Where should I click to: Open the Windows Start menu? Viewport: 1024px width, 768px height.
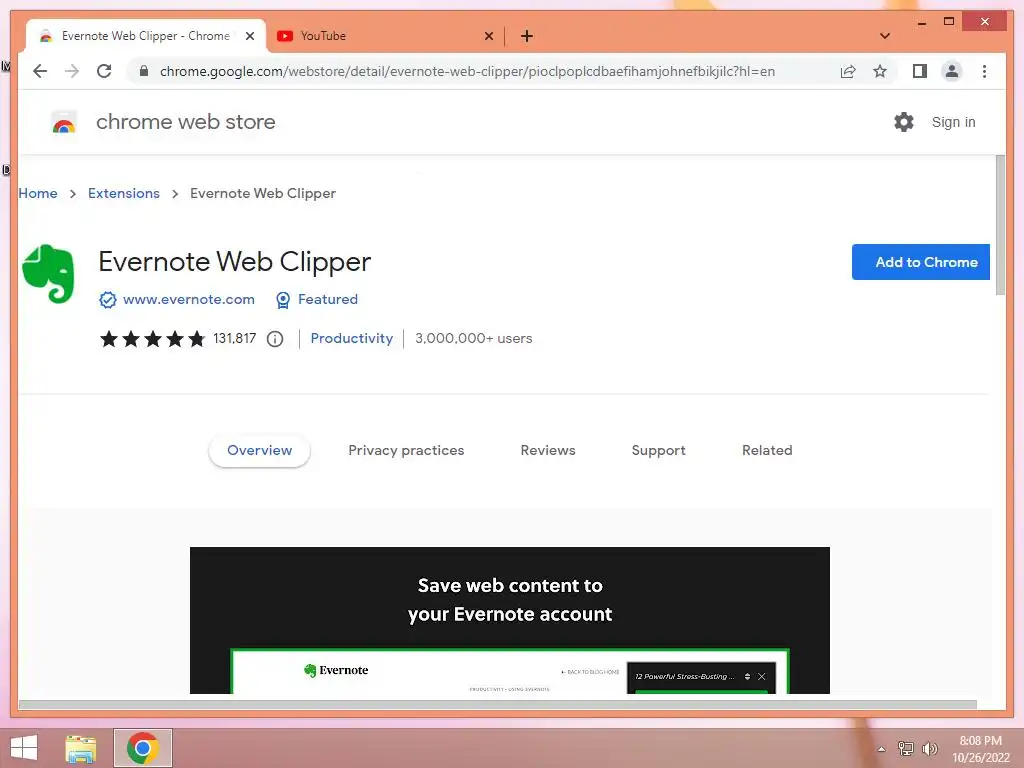pyautogui.click(x=24, y=748)
